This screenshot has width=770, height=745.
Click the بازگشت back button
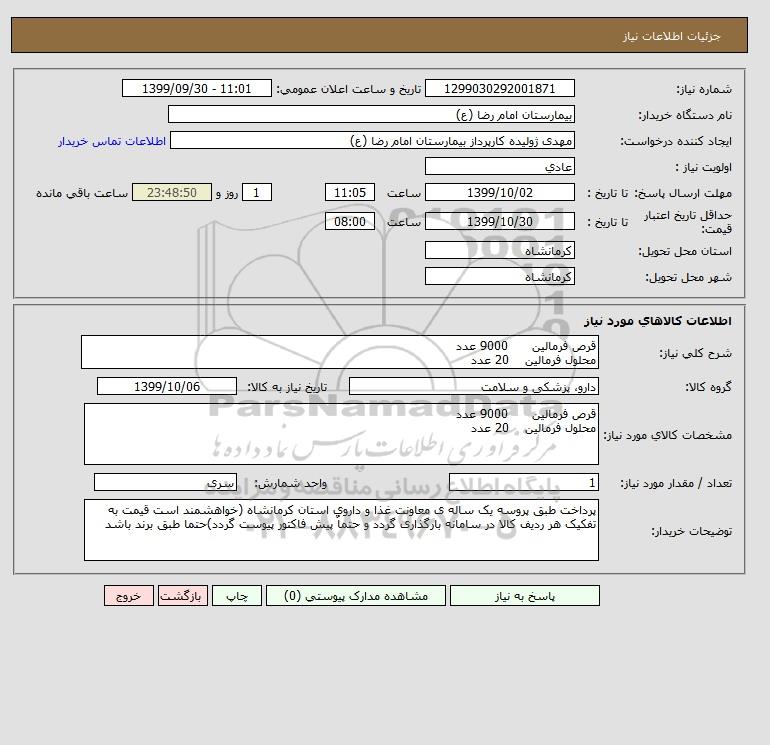tap(183, 596)
